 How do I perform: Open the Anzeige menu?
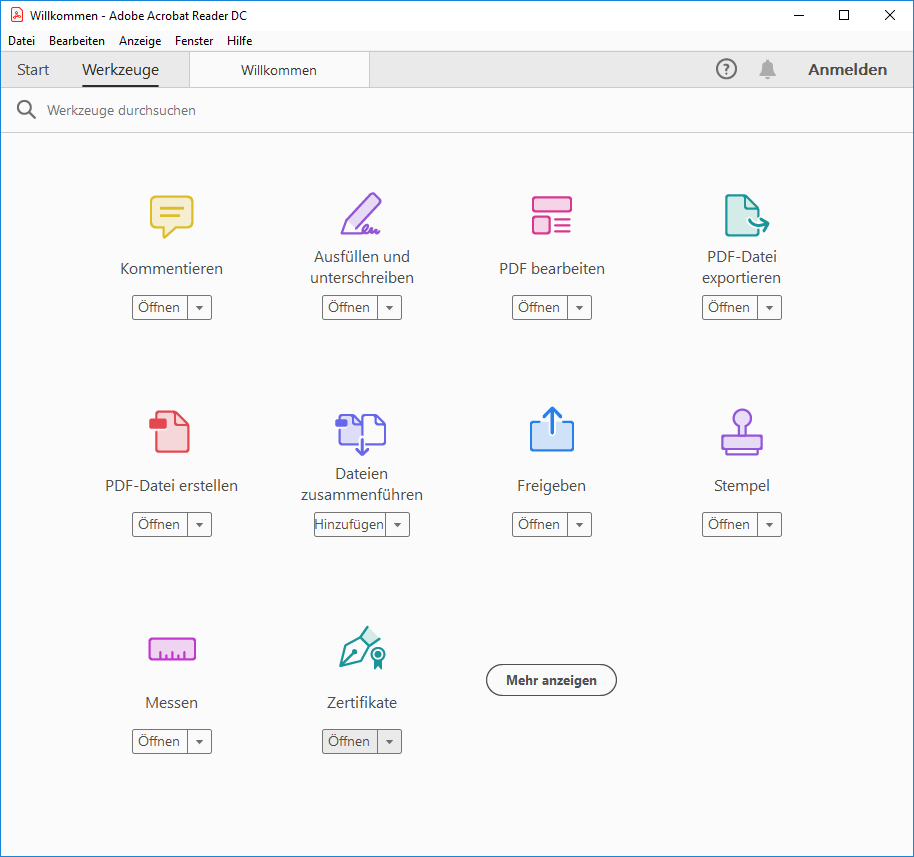(140, 41)
